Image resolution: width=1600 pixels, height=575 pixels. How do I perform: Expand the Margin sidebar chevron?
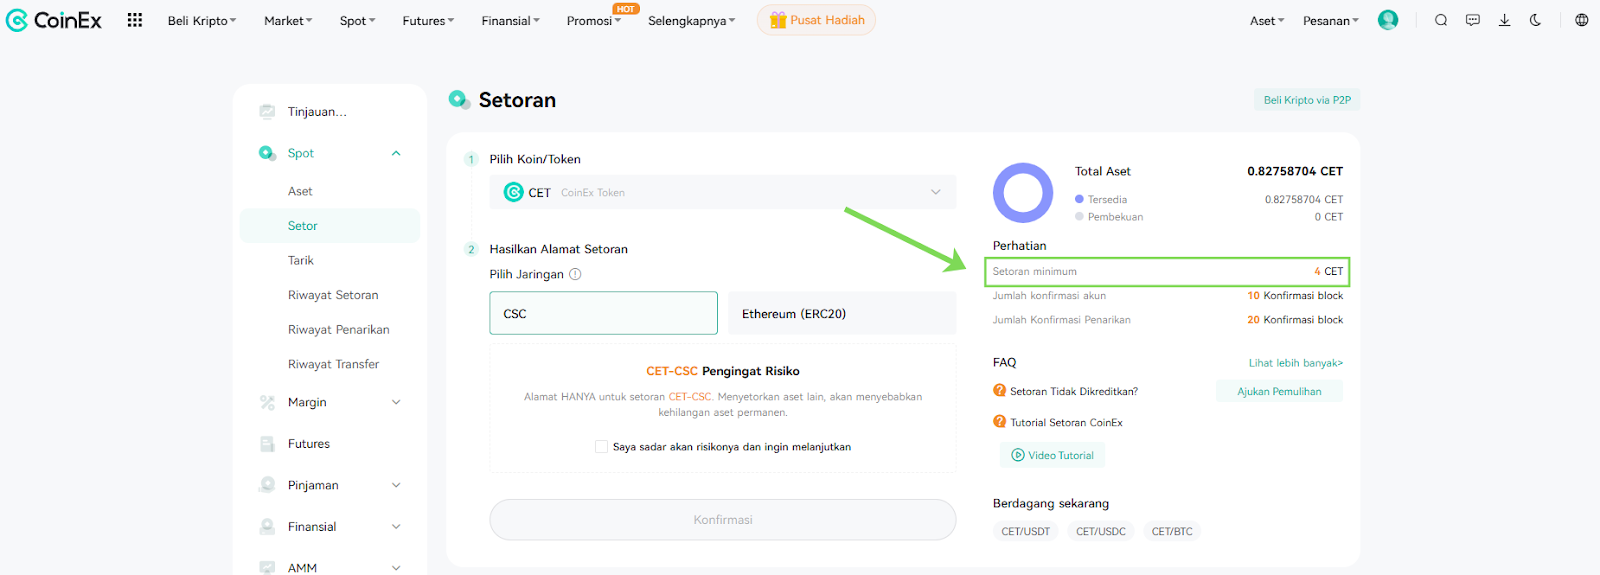(x=396, y=402)
